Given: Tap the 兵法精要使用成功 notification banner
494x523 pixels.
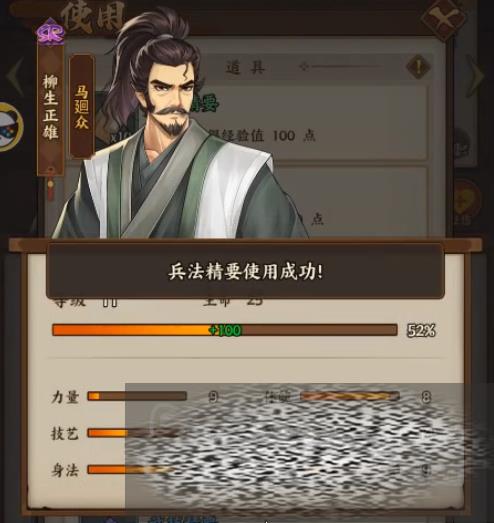Looking at the screenshot, I should [x=245, y=271].
